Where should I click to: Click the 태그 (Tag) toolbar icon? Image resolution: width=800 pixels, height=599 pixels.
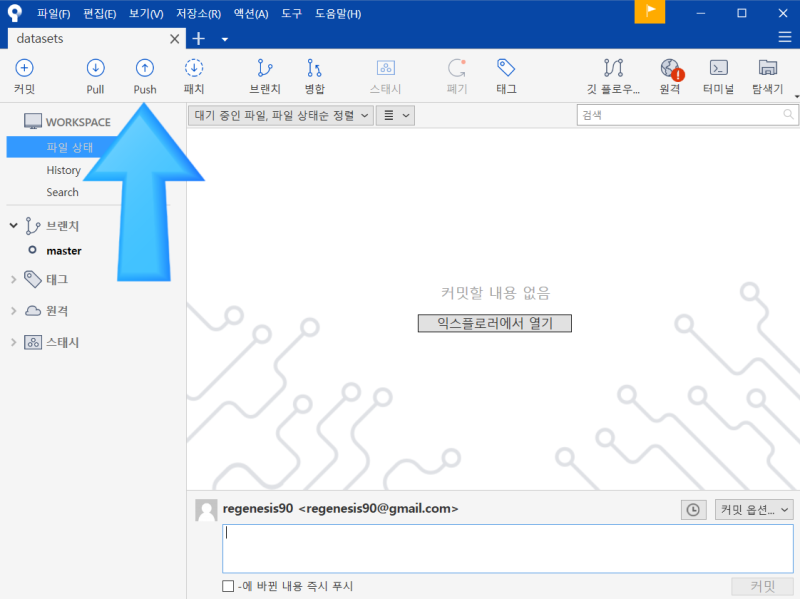(x=503, y=74)
